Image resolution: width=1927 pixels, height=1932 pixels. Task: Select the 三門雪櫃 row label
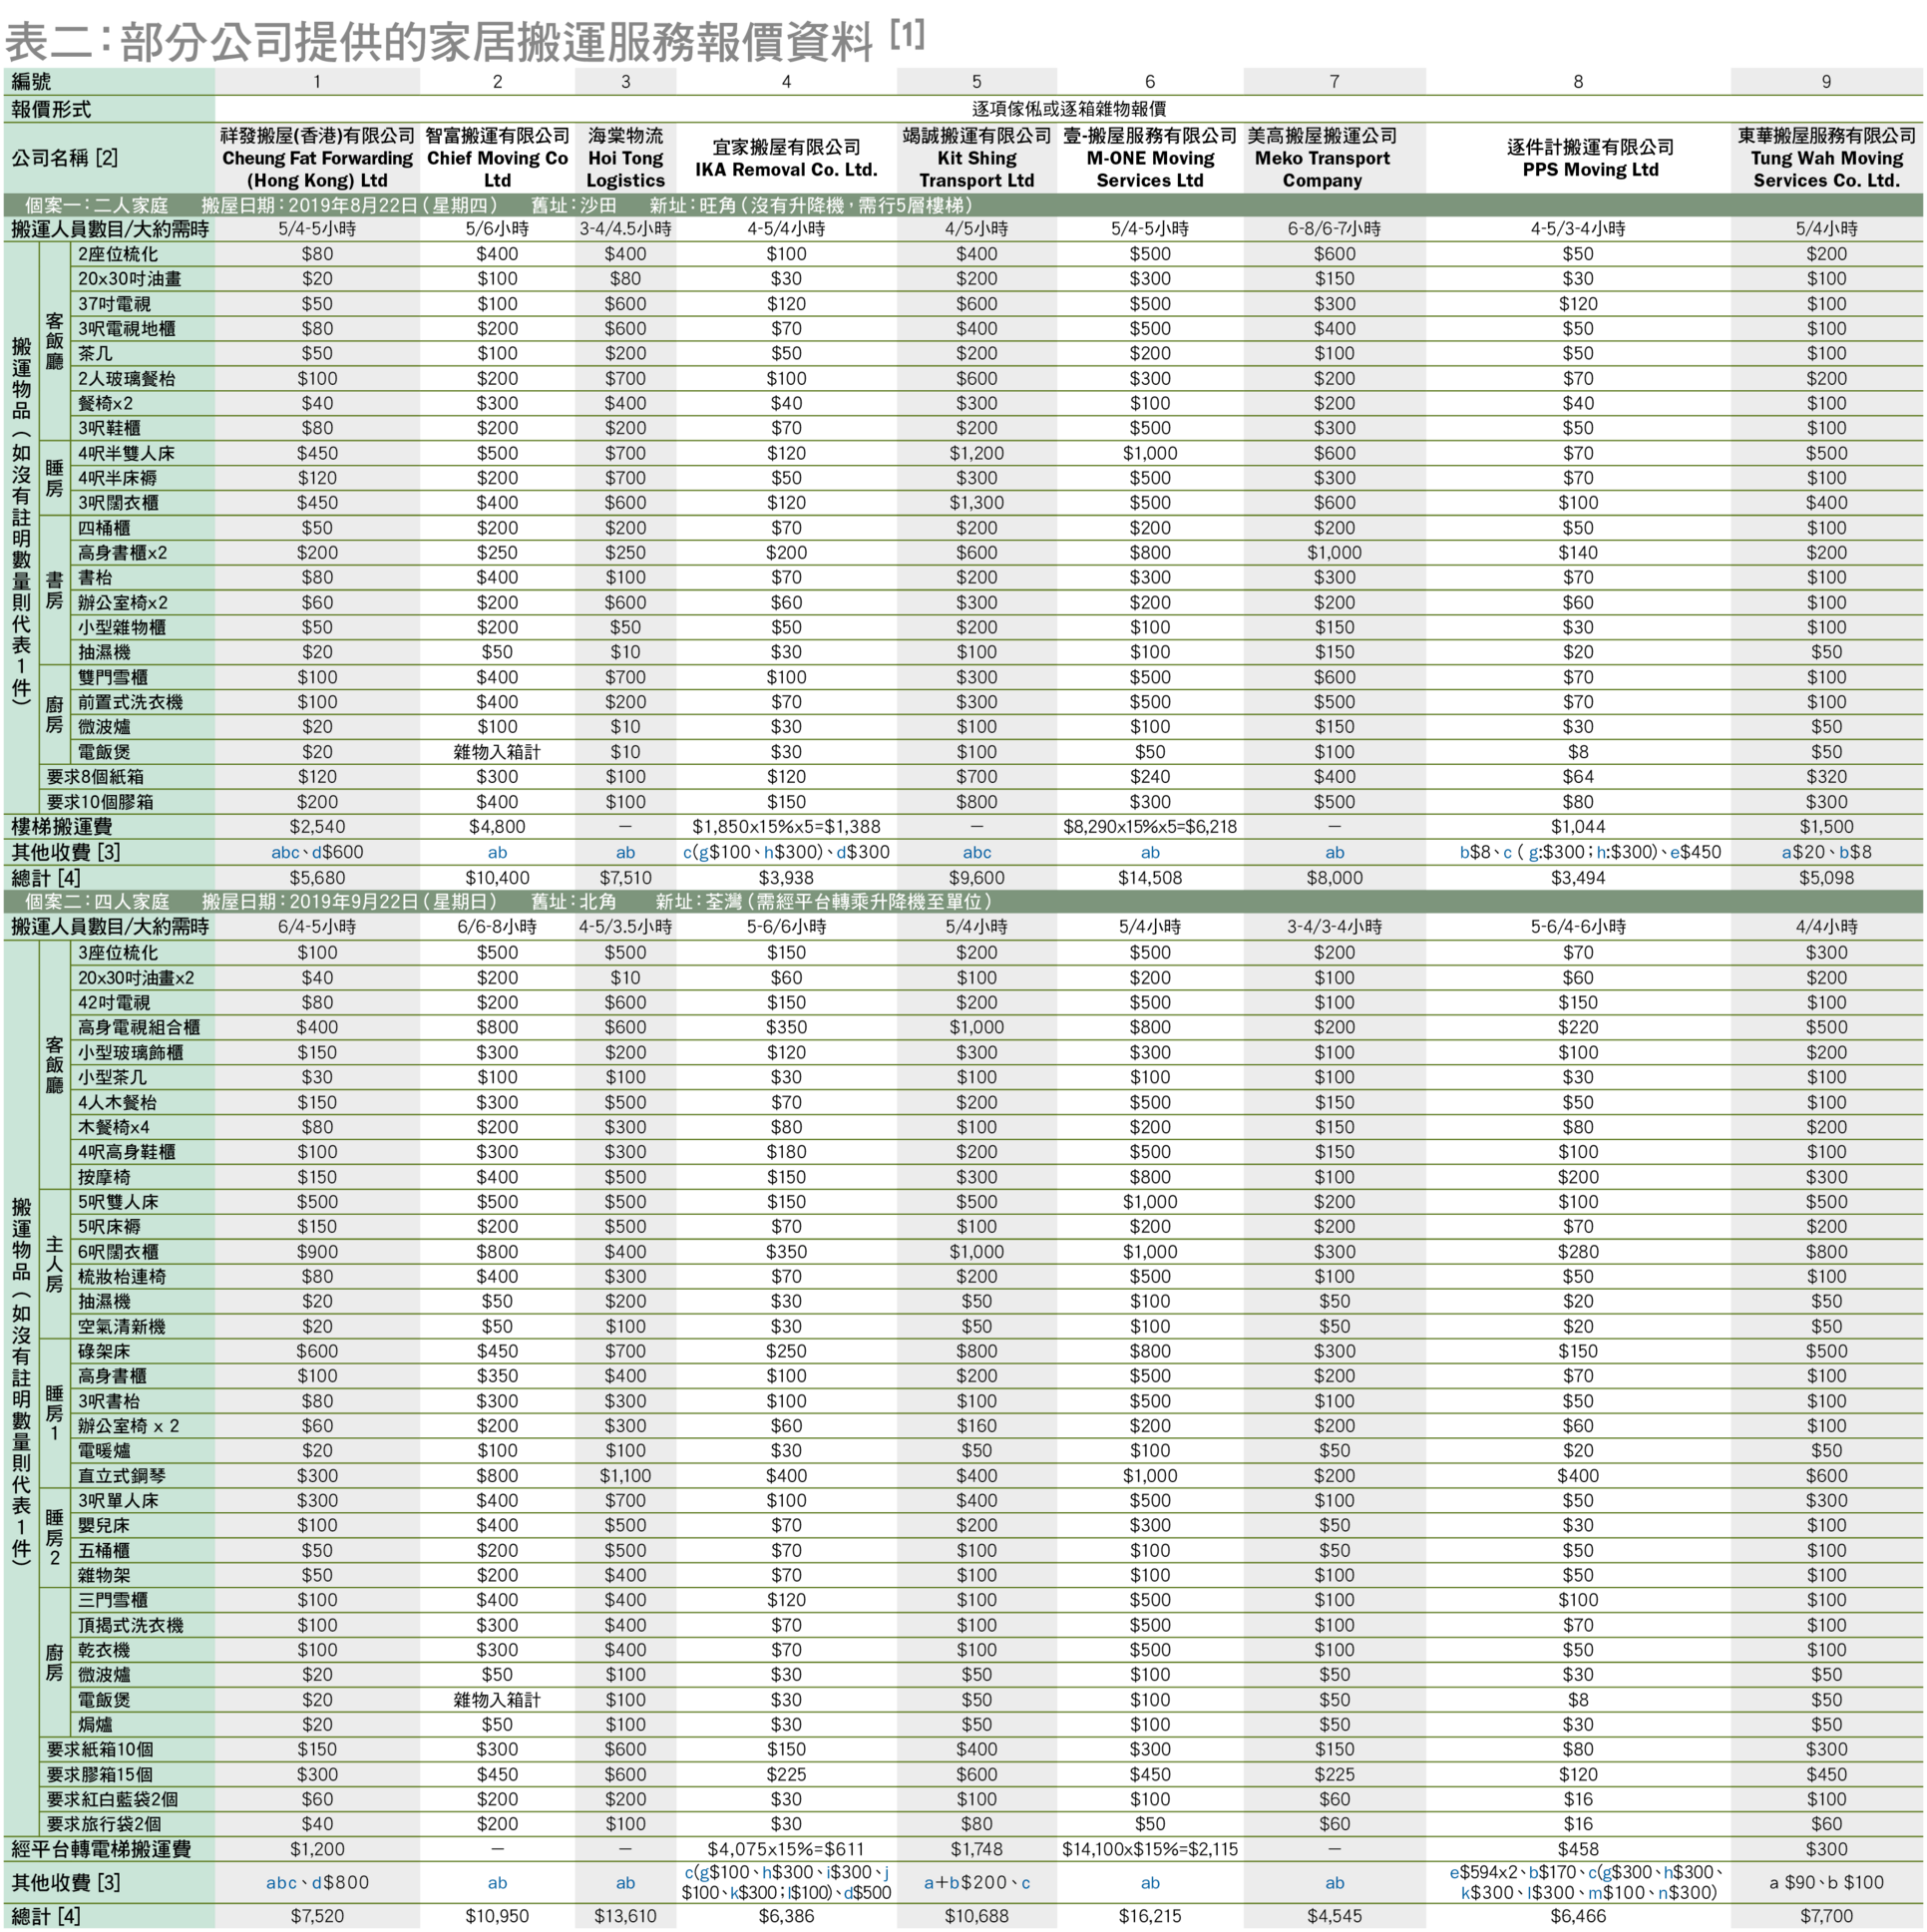click(112, 1600)
